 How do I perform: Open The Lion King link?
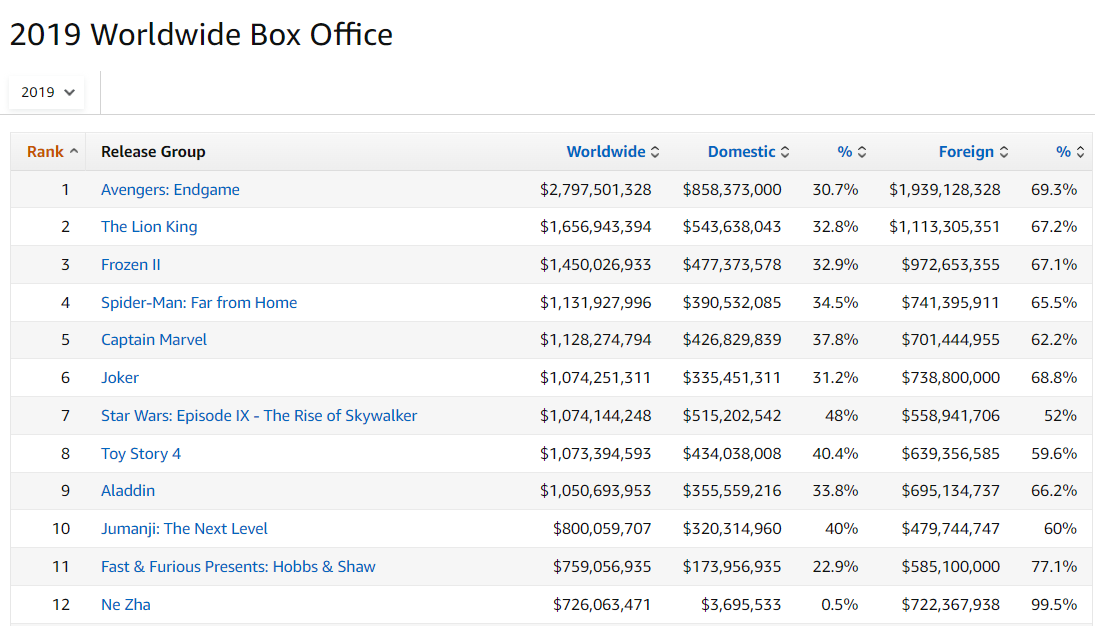[149, 226]
